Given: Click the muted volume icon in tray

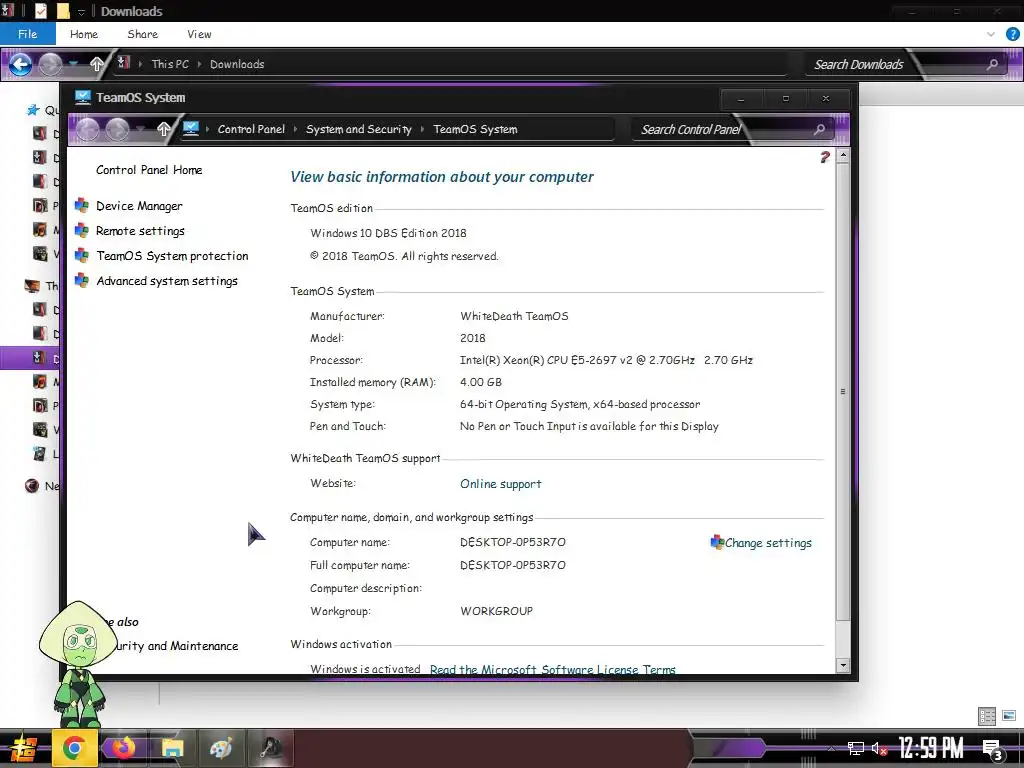Looking at the screenshot, I should [879, 748].
